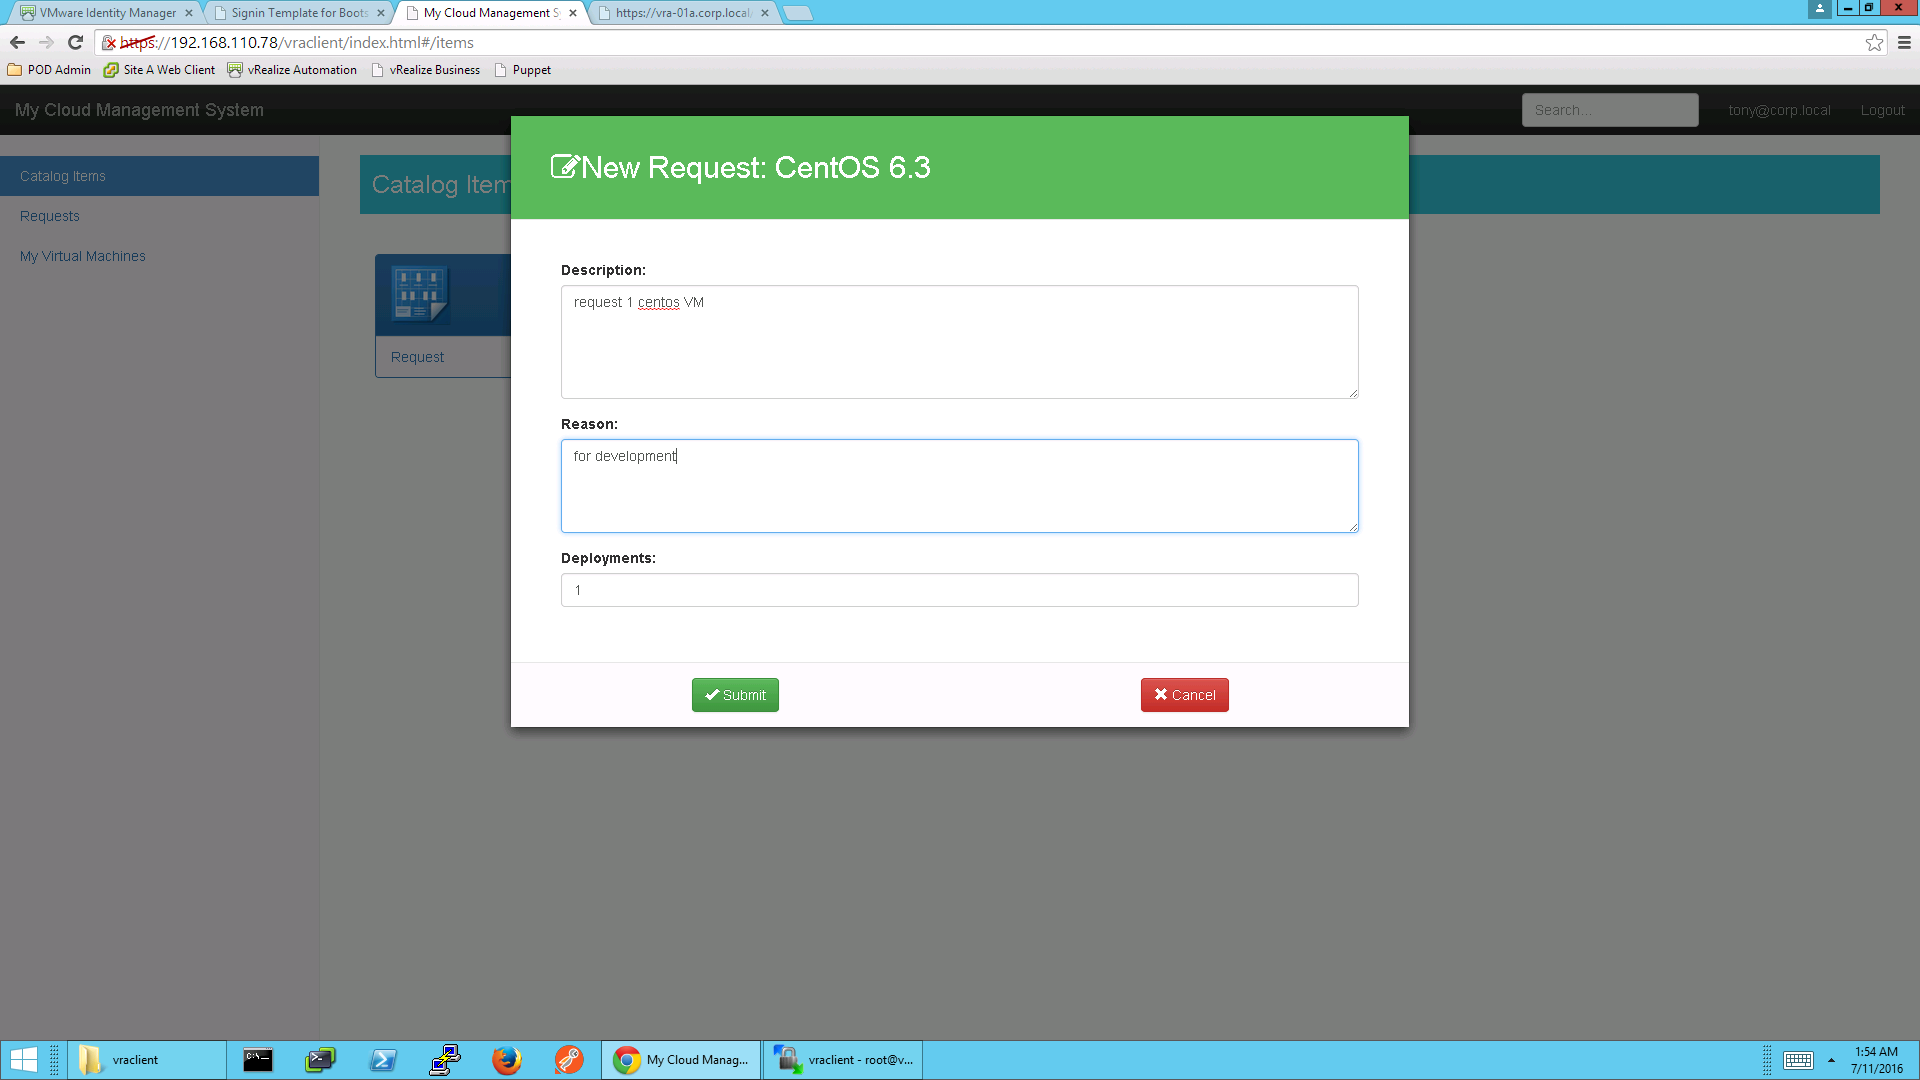The height and width of the screenshot is (1080, 1920).
Task: Open Firefox from the taskbar
Action: click(507, 1060)
